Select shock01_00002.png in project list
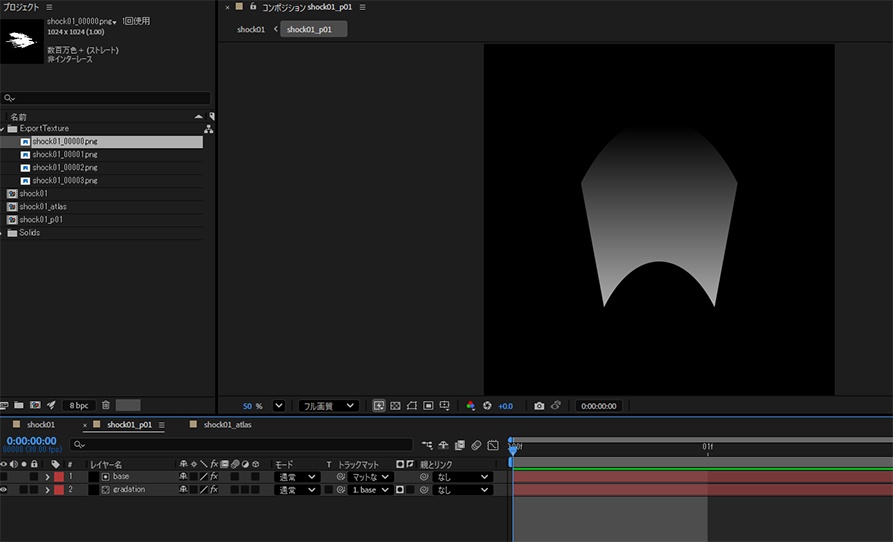 [x=64, y=167]
